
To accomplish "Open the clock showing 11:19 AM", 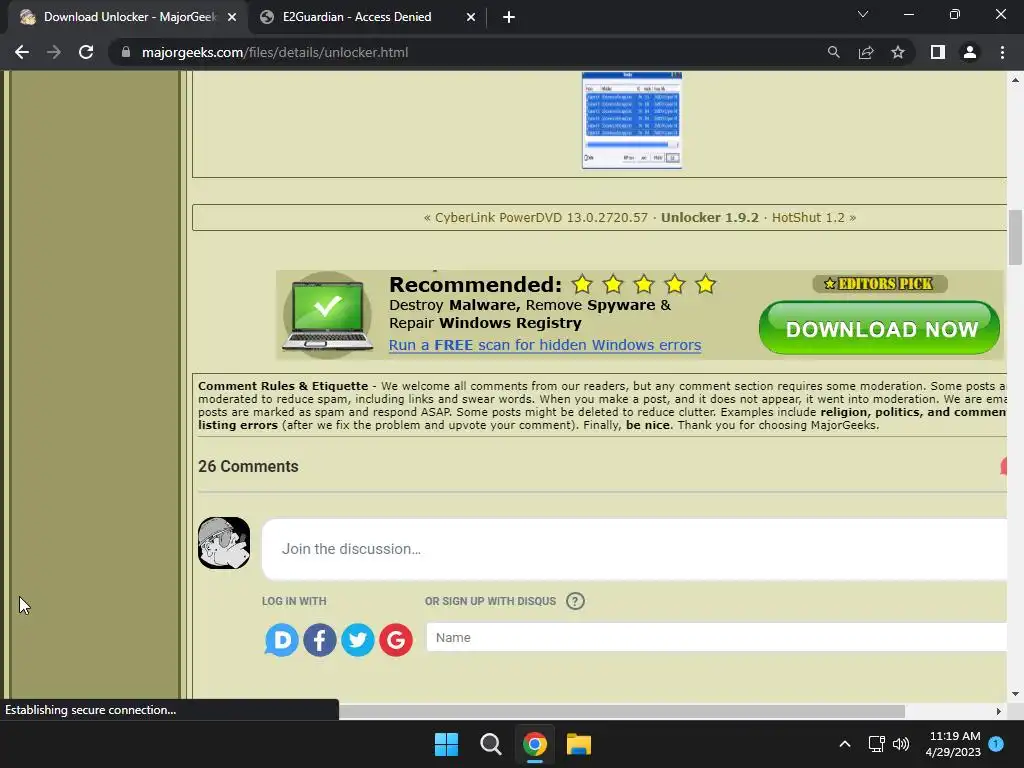I will [x=953, y=744].
